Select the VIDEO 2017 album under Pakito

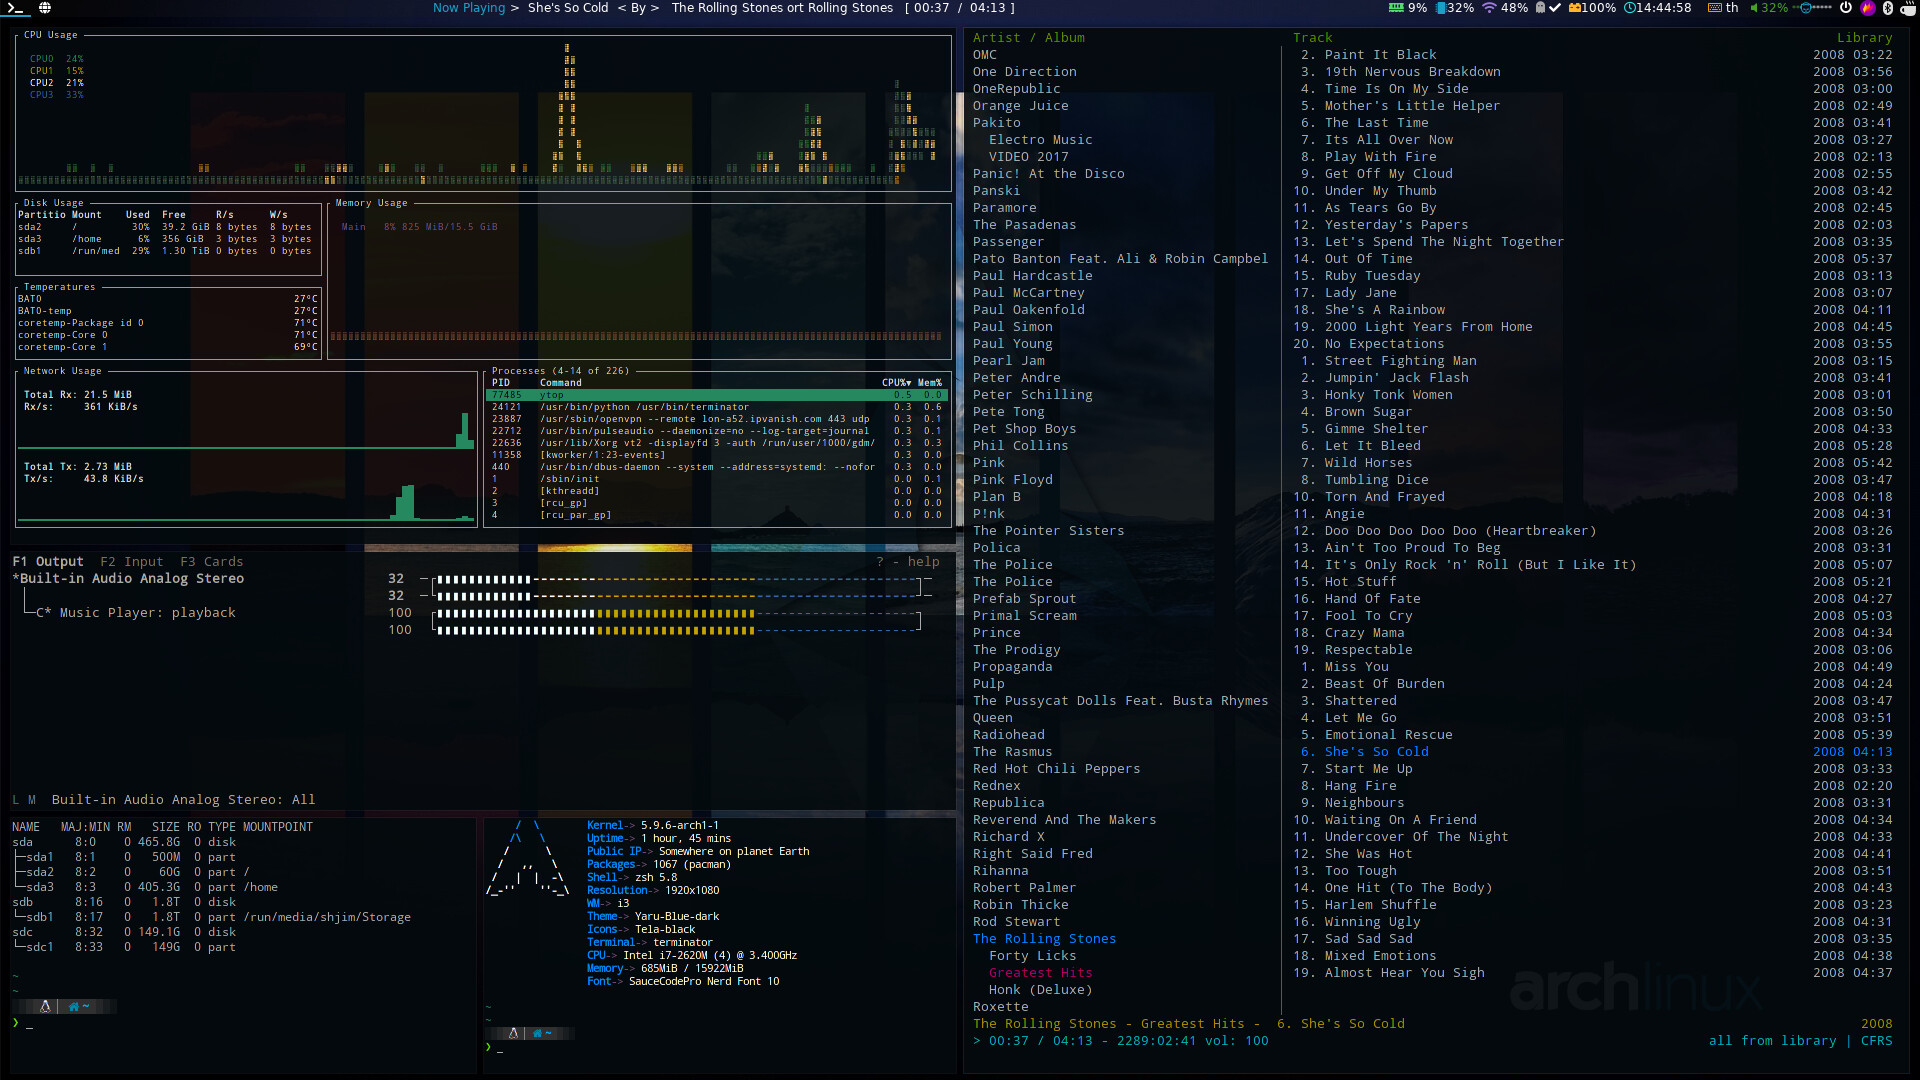(x=1029, y=157)
